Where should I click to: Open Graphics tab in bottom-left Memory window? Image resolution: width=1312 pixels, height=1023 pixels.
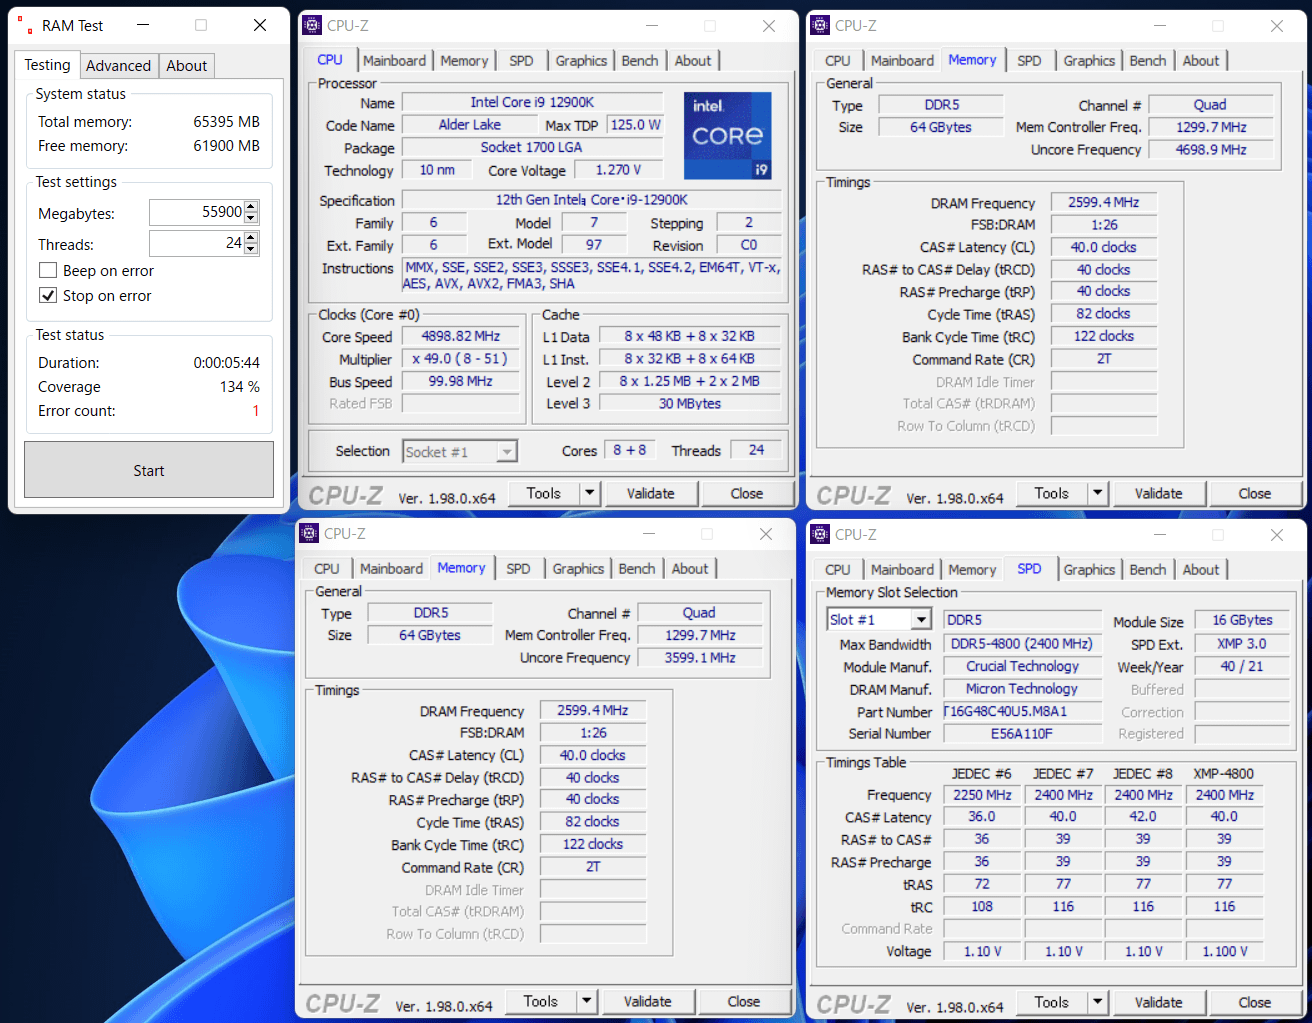coord(578,569)
